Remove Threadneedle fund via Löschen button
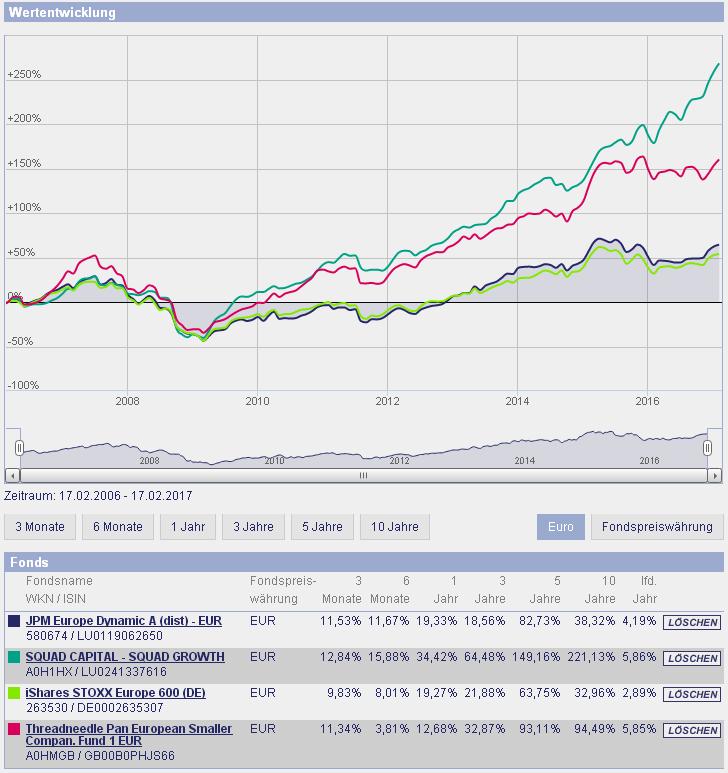This screenshot has width=728, height=773. point(691,730)
